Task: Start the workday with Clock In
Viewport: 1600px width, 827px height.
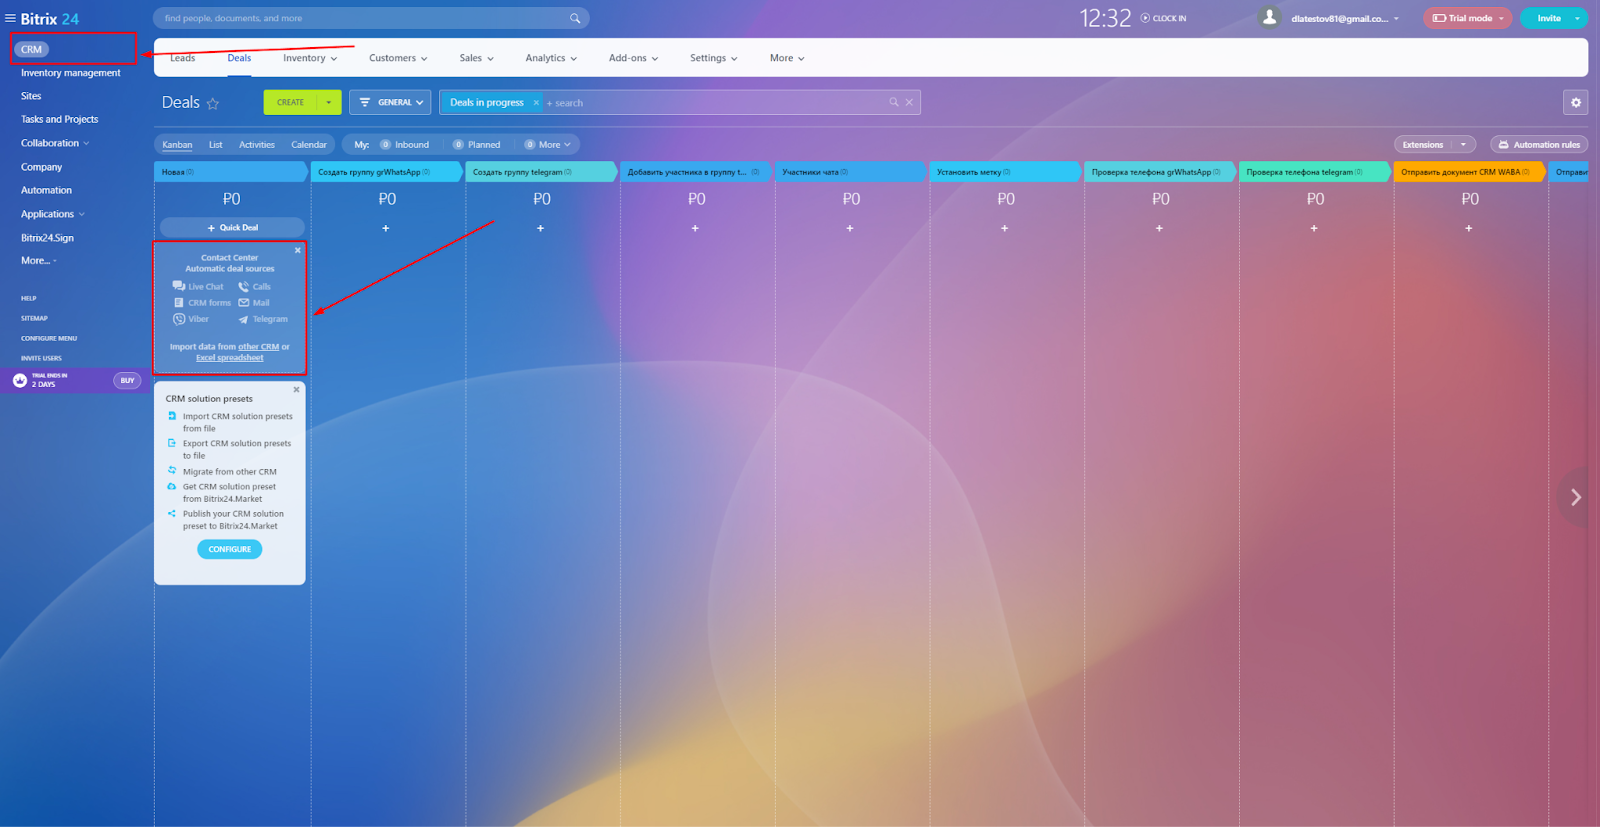Action: [1163, 18]
